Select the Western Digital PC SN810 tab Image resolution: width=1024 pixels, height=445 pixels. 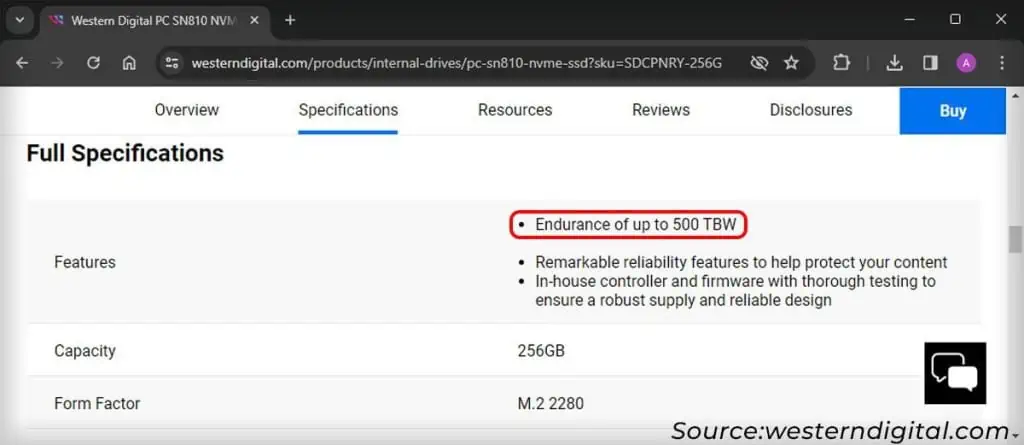pos(154,21)
